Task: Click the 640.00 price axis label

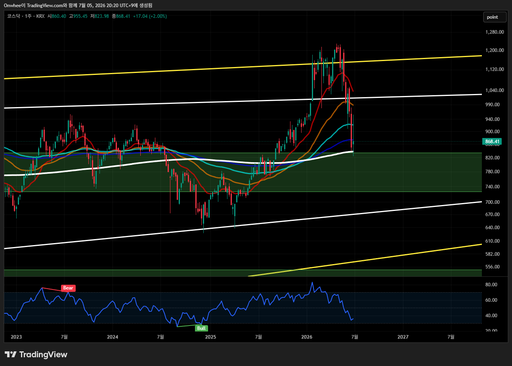Action: [x=493, y=227]
